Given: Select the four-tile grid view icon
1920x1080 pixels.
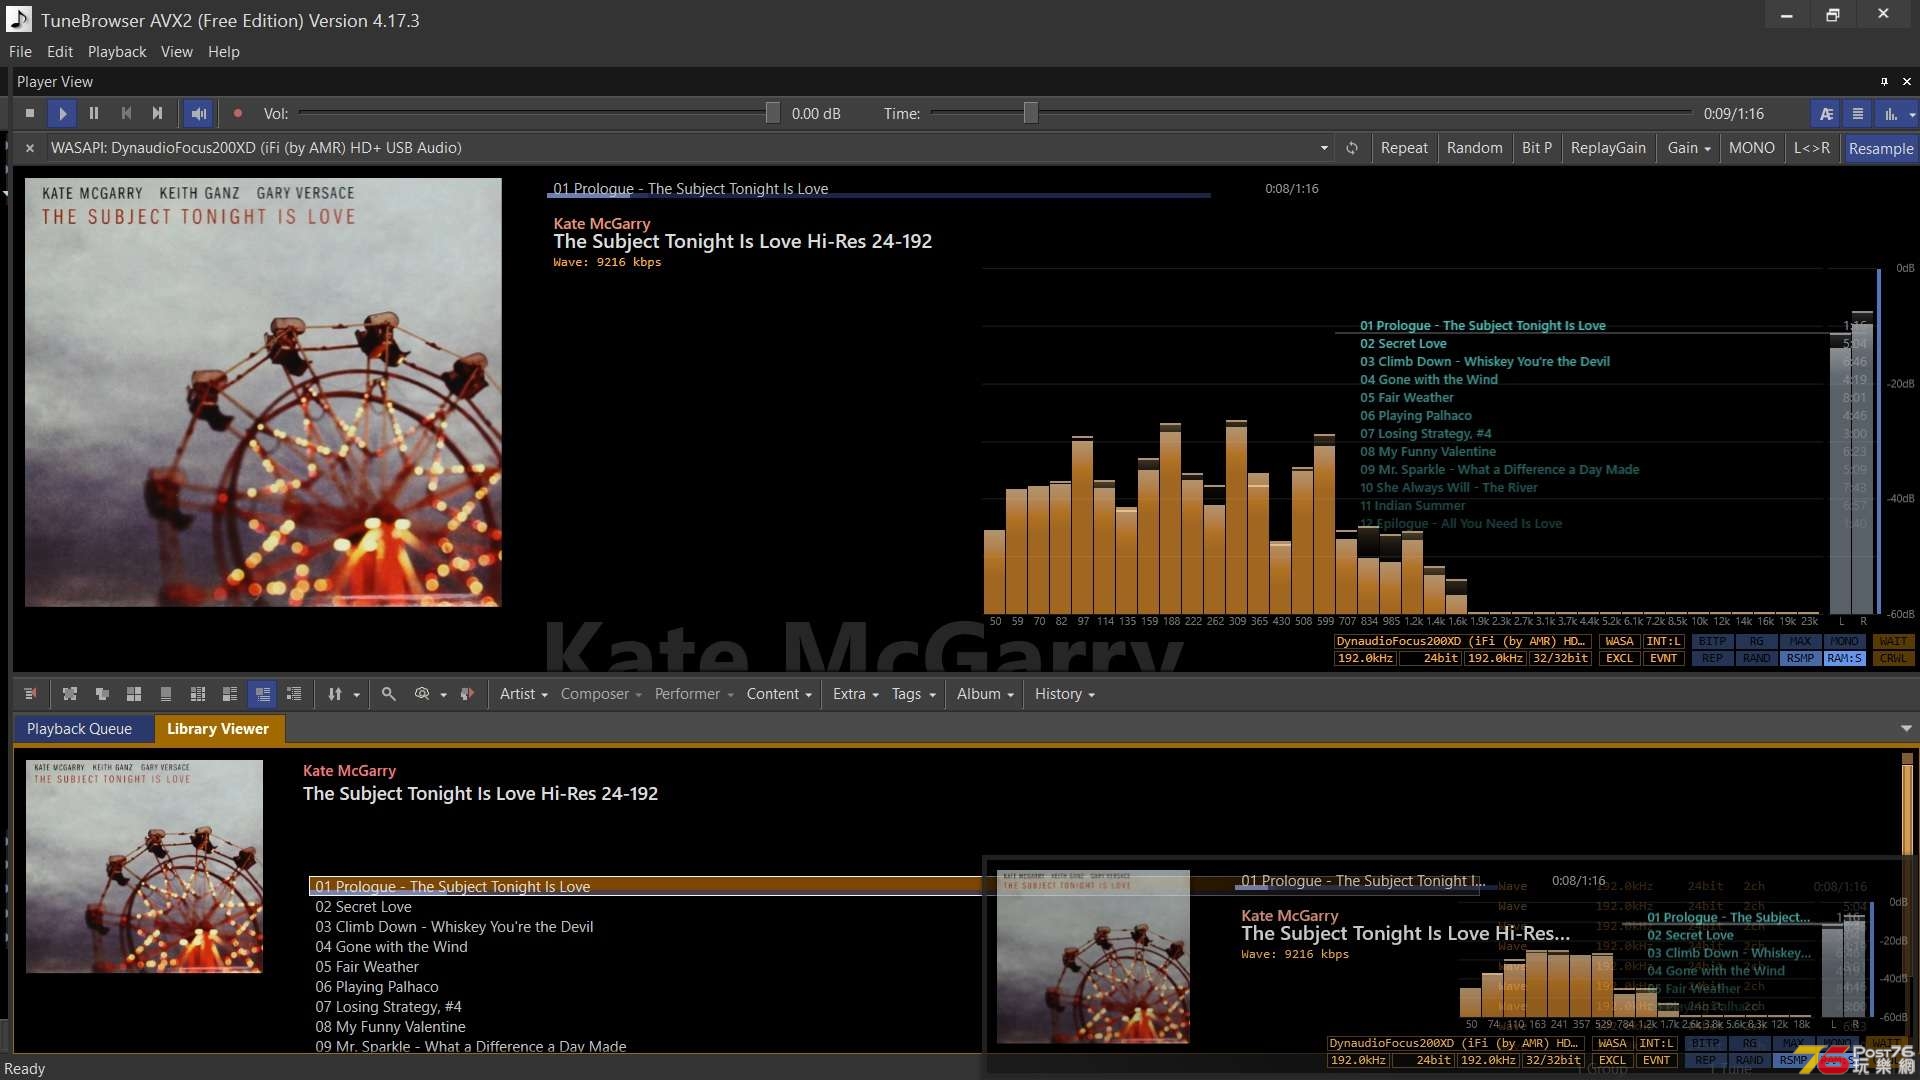Looking at the screenshot, I should 134,694.
